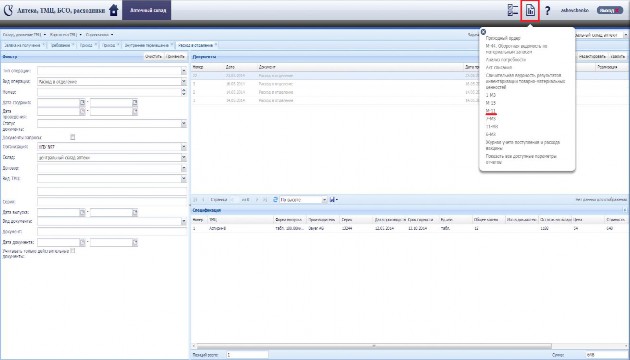Click the 'Выход' logout button
The height and width of the screenshot is (360, 630).
tap(610, 10)
